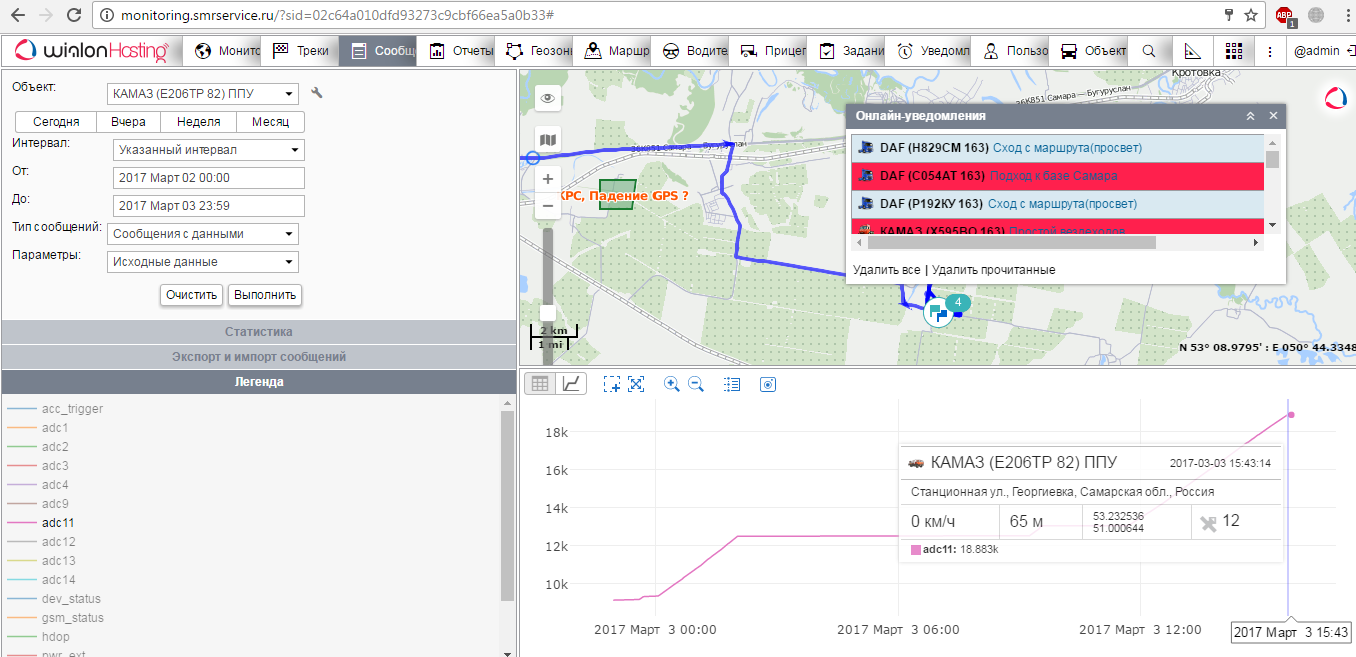
Task: Select the Неделя interval tab
Action: click(x=199, y=122)
